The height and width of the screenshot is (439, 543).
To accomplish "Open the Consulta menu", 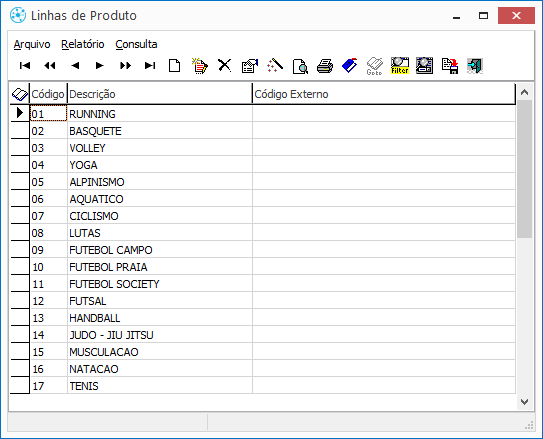I will (136, 44).
